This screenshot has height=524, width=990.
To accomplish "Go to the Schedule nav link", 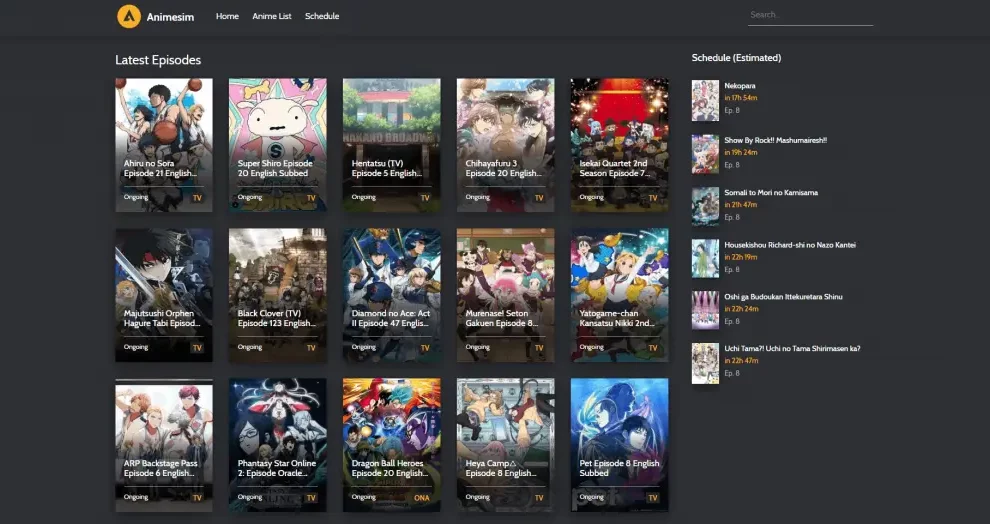I will click(322, 16).
